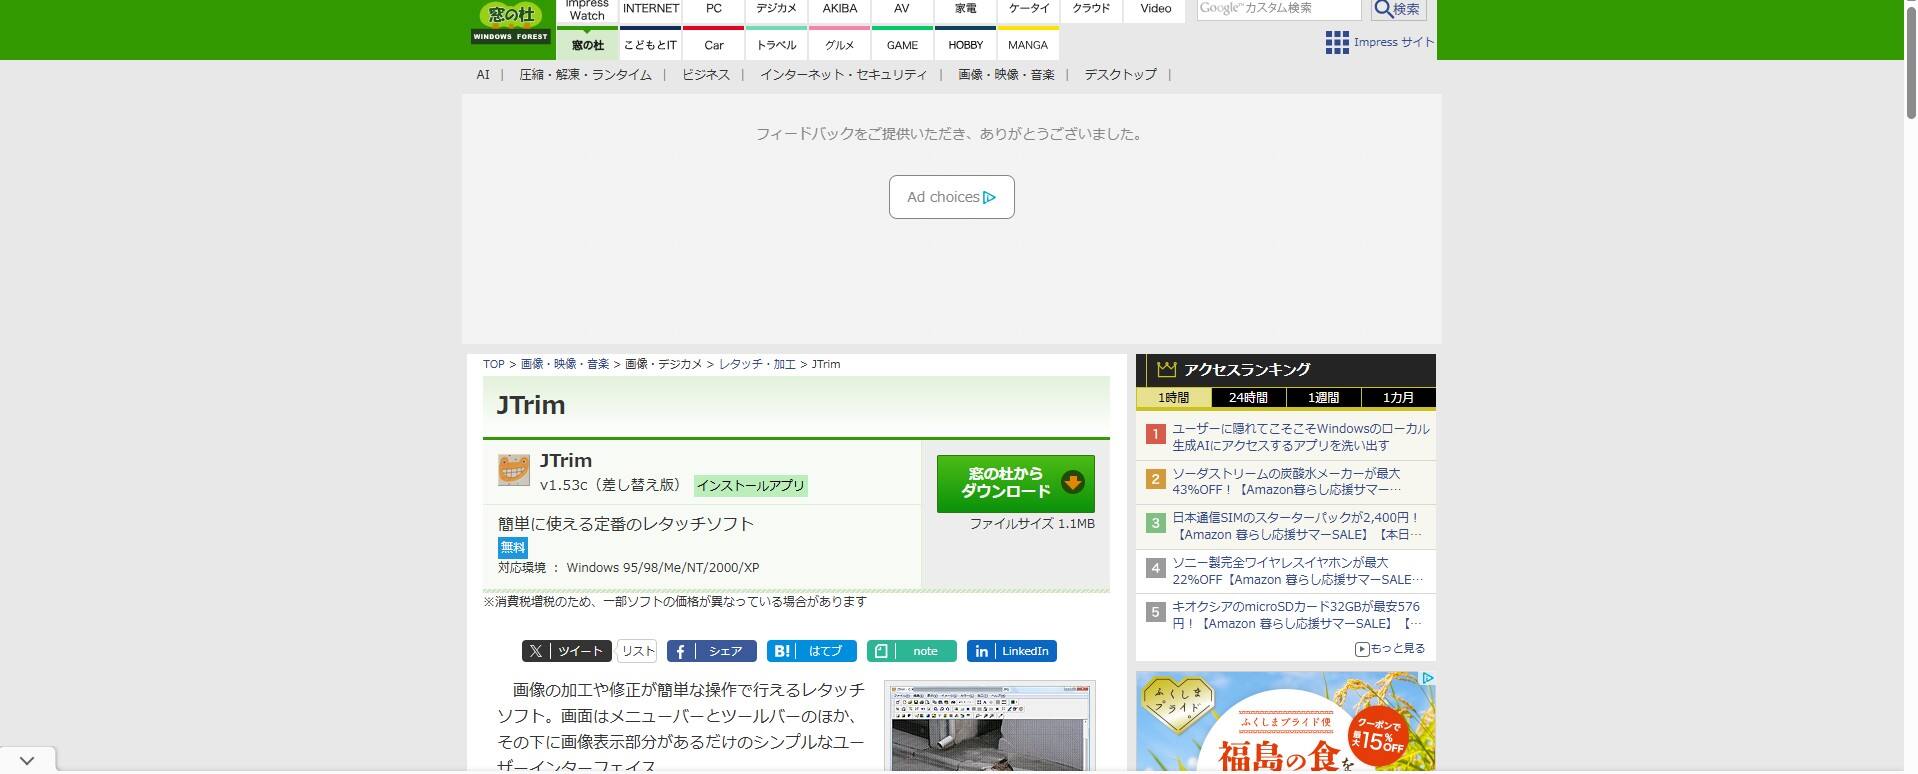This screenshot has height=774, width=1918.
Task: Open the 家電 tab
Action: click(x=965, y=12)
